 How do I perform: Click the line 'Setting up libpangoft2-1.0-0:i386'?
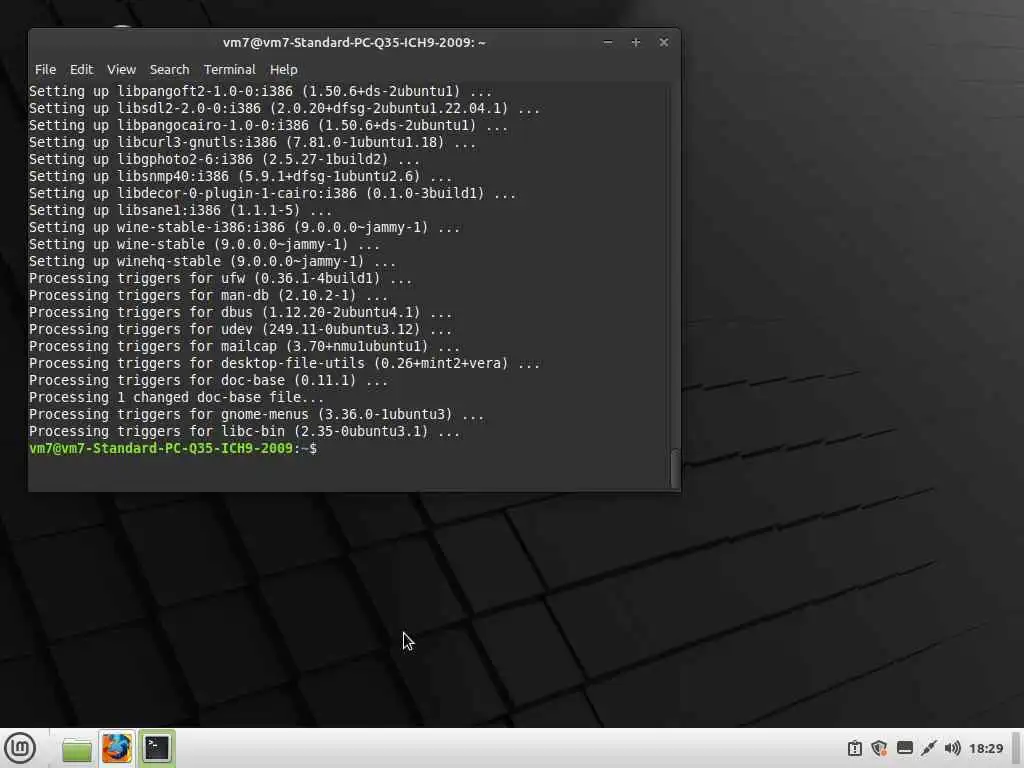coord(261,91)
